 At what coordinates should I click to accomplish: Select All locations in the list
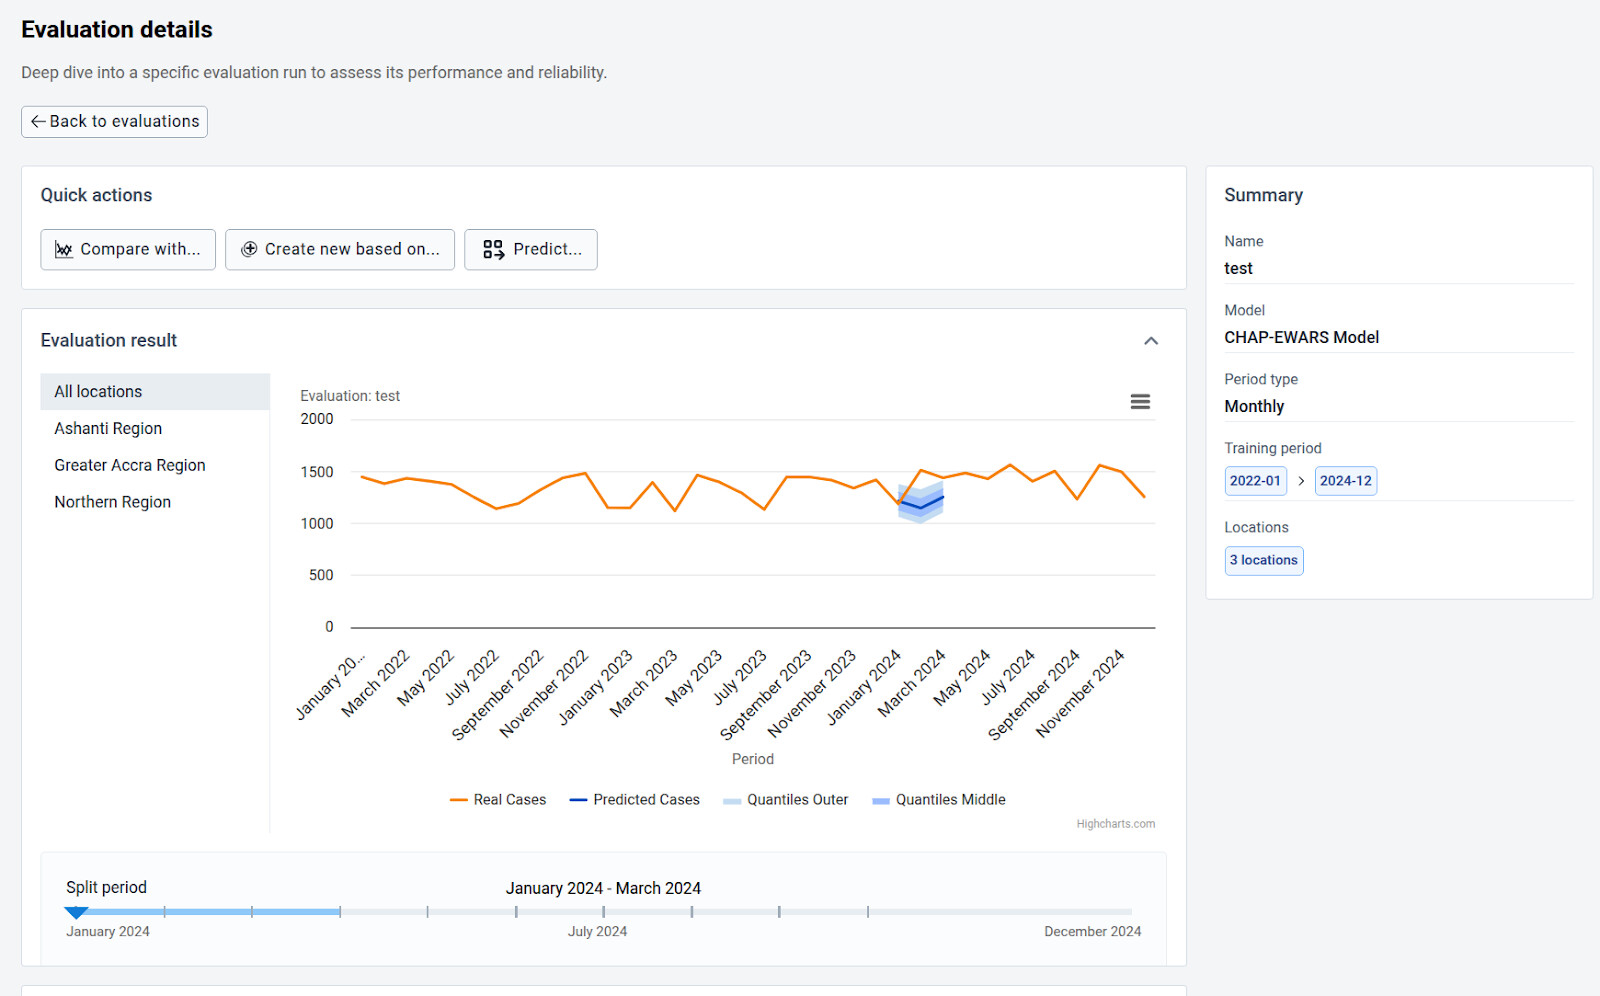[98, 392]
